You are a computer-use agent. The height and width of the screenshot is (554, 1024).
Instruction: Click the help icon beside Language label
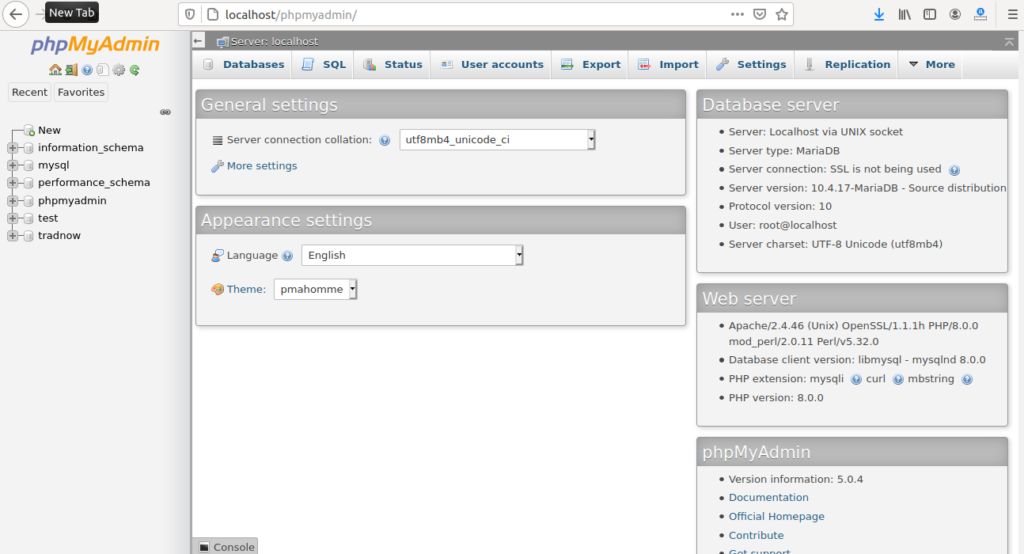(287, 256)
